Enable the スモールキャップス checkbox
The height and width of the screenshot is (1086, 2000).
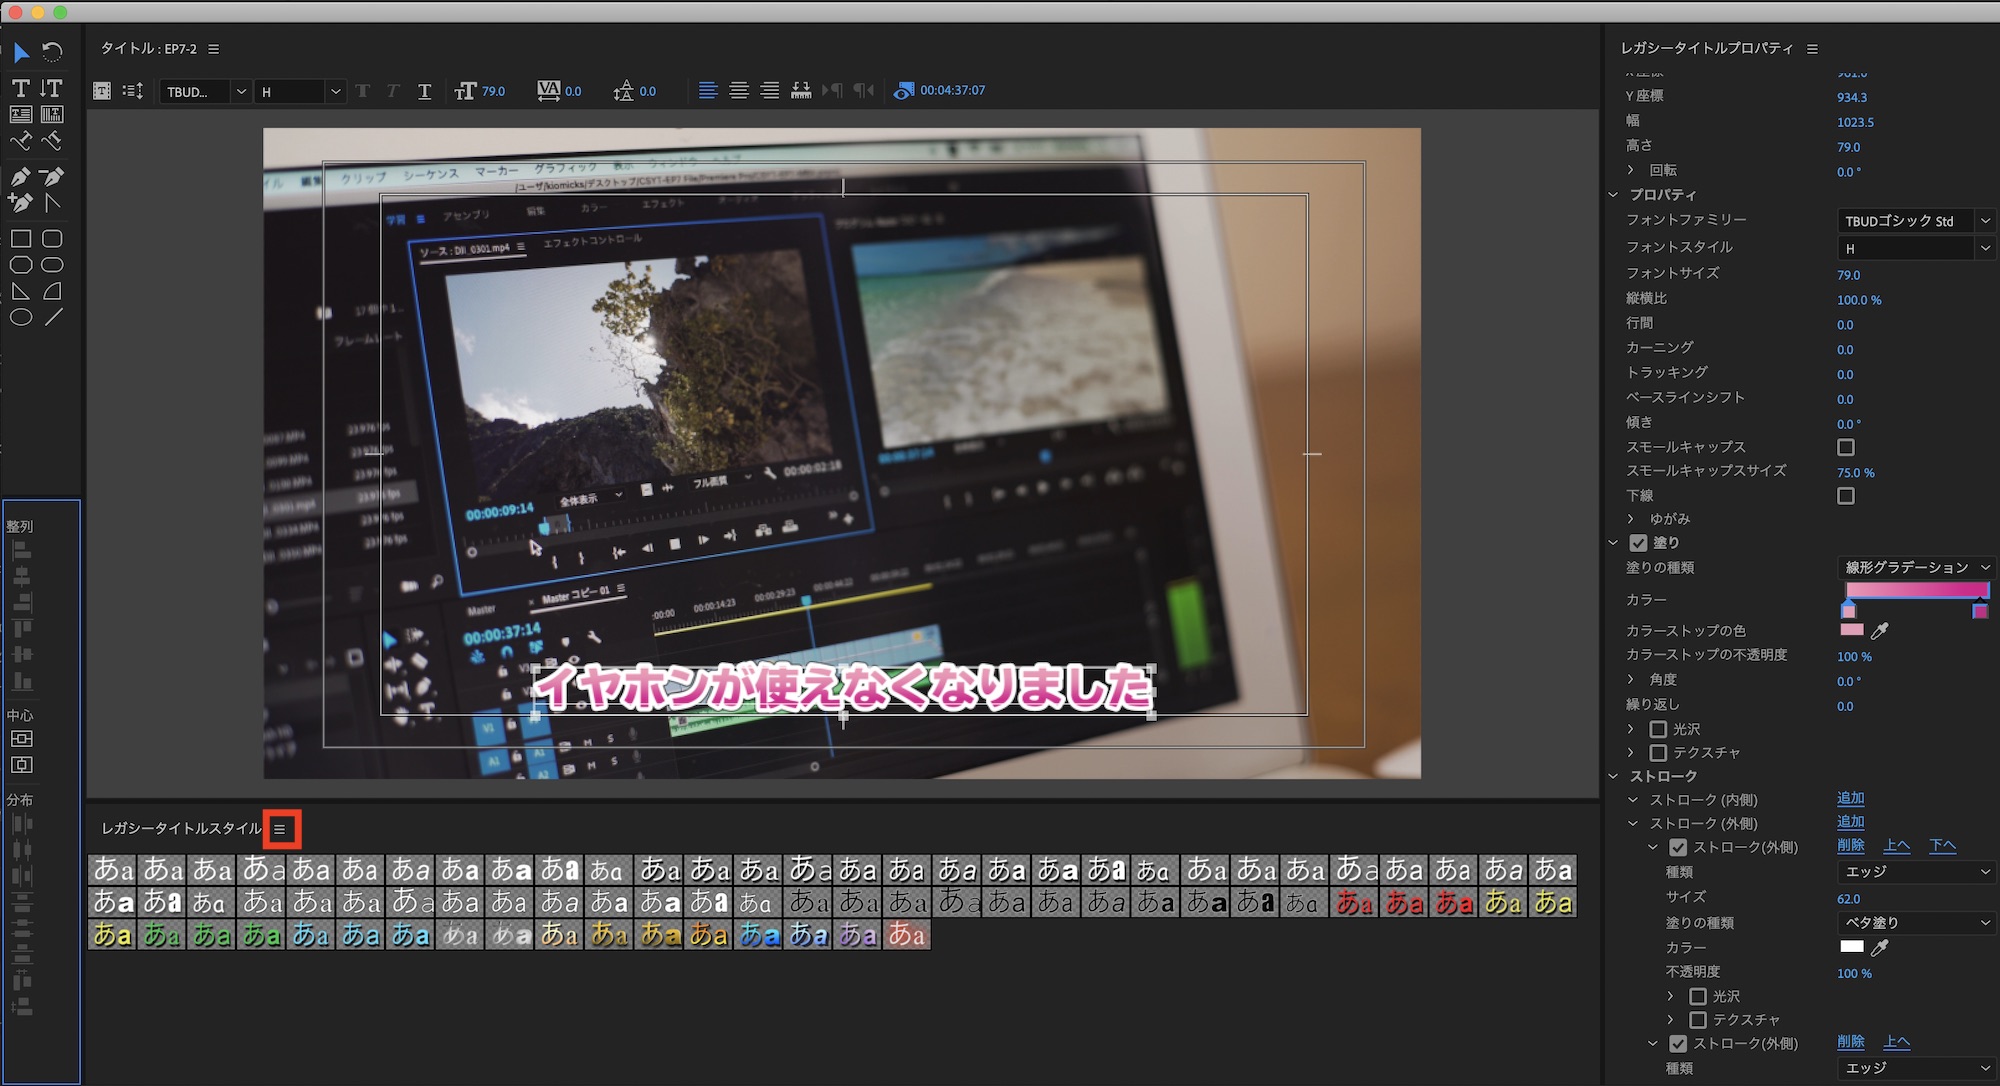click(x=1846, y=447)
